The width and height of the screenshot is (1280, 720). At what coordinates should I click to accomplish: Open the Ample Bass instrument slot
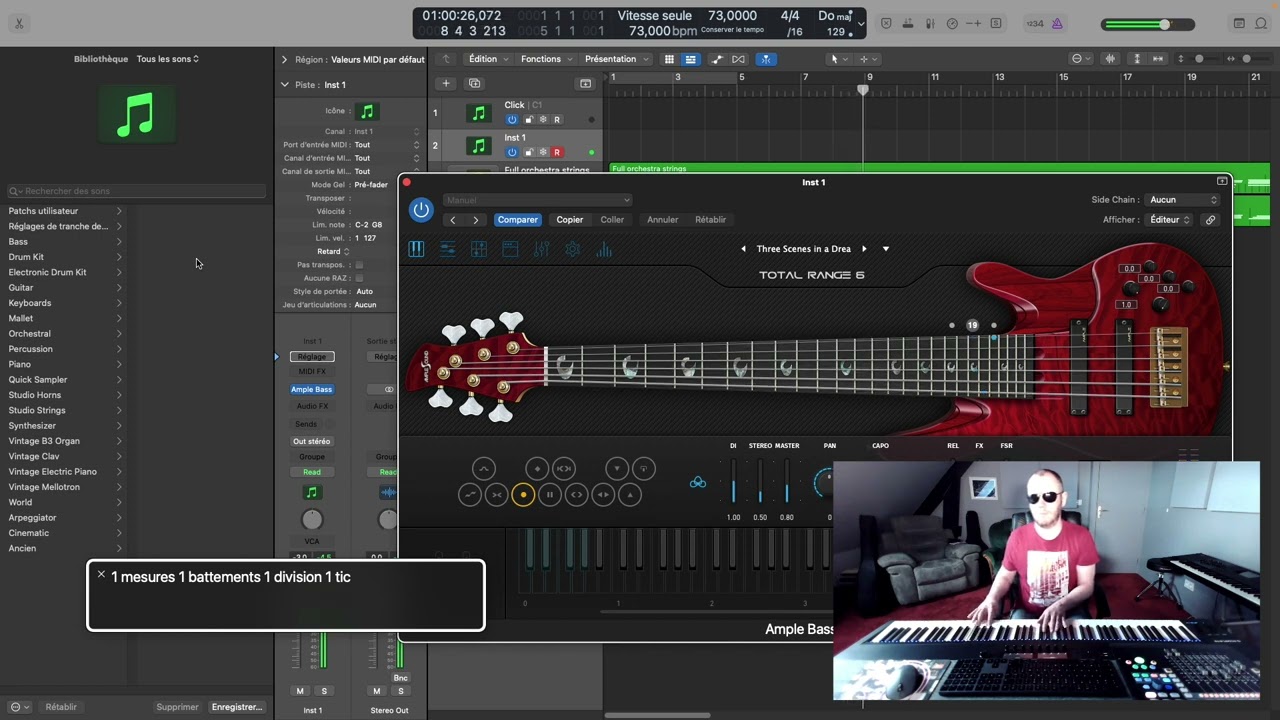312,390
